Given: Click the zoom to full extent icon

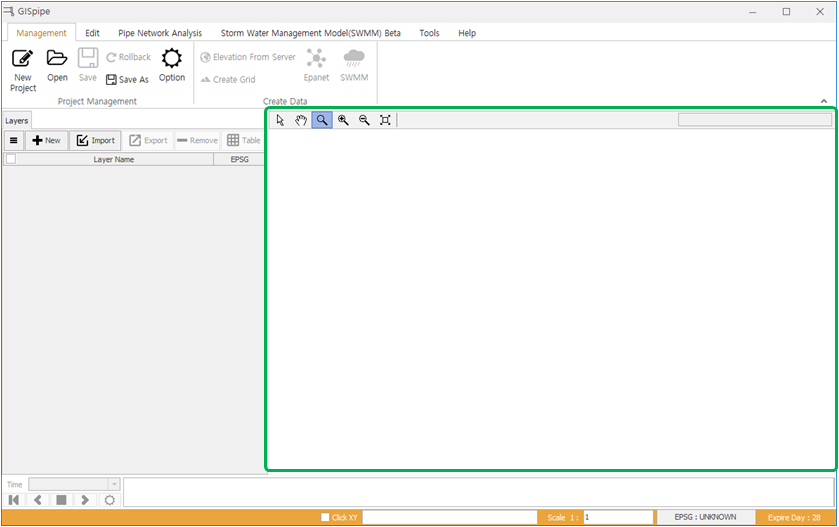Looking at the screenshot, I should tap(385, 120).
